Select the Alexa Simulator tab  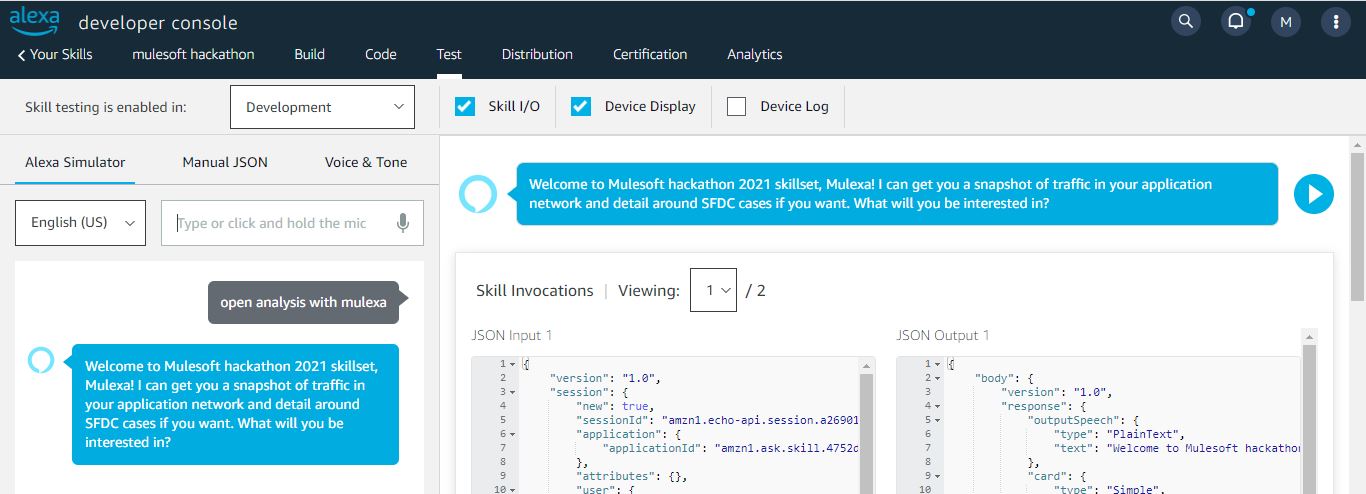(75, 162)
